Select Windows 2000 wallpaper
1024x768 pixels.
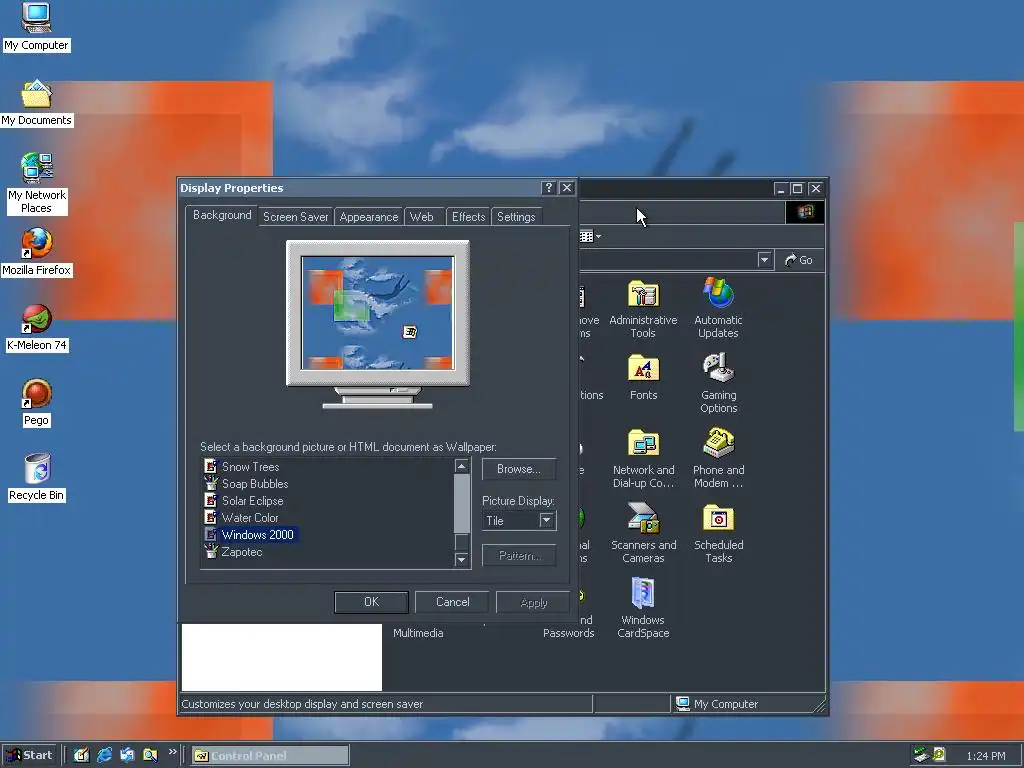point(257,535)
